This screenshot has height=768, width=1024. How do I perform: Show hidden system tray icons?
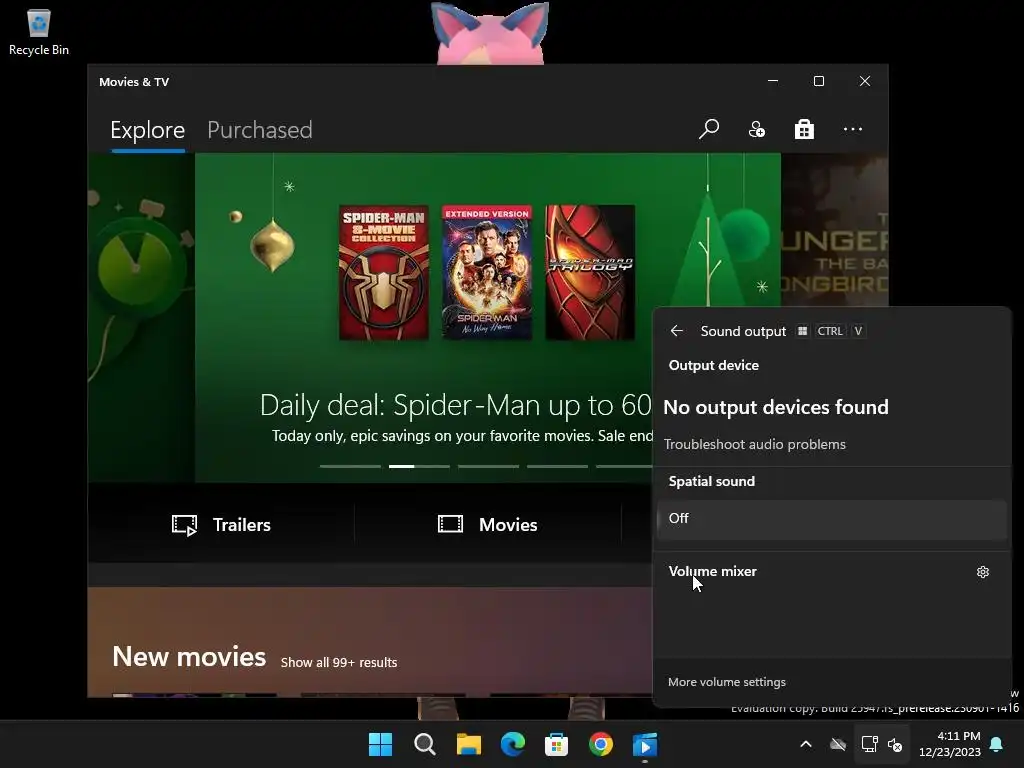[806, 744]
